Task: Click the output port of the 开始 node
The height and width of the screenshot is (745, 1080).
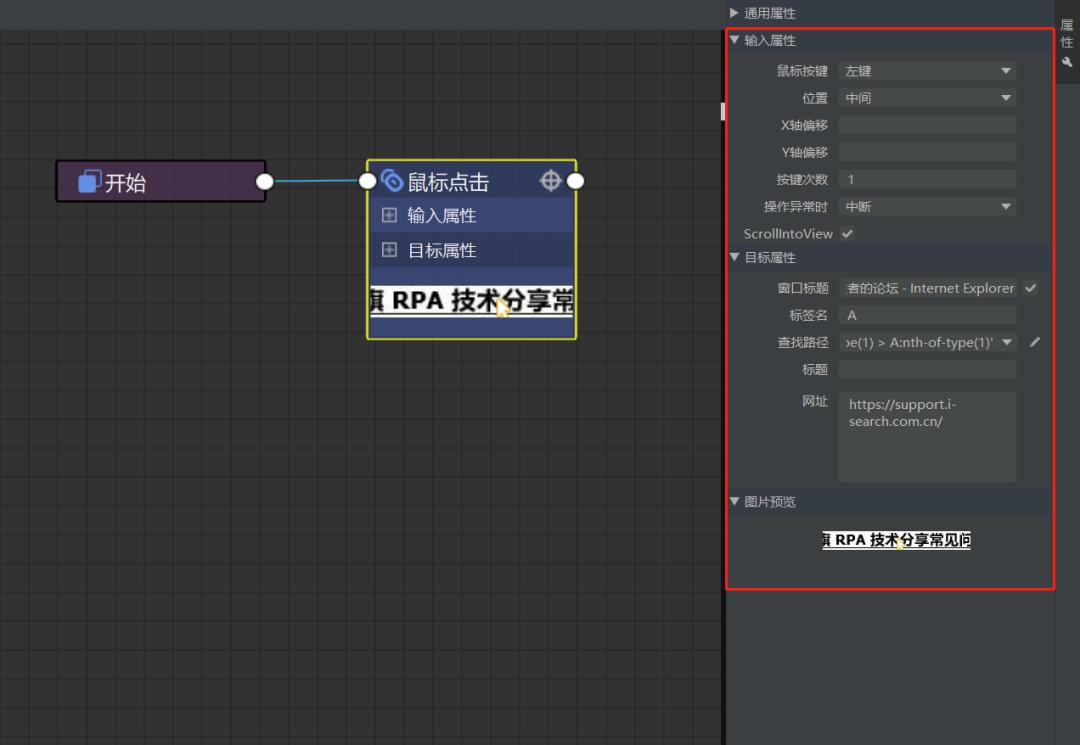Action: 264,181
